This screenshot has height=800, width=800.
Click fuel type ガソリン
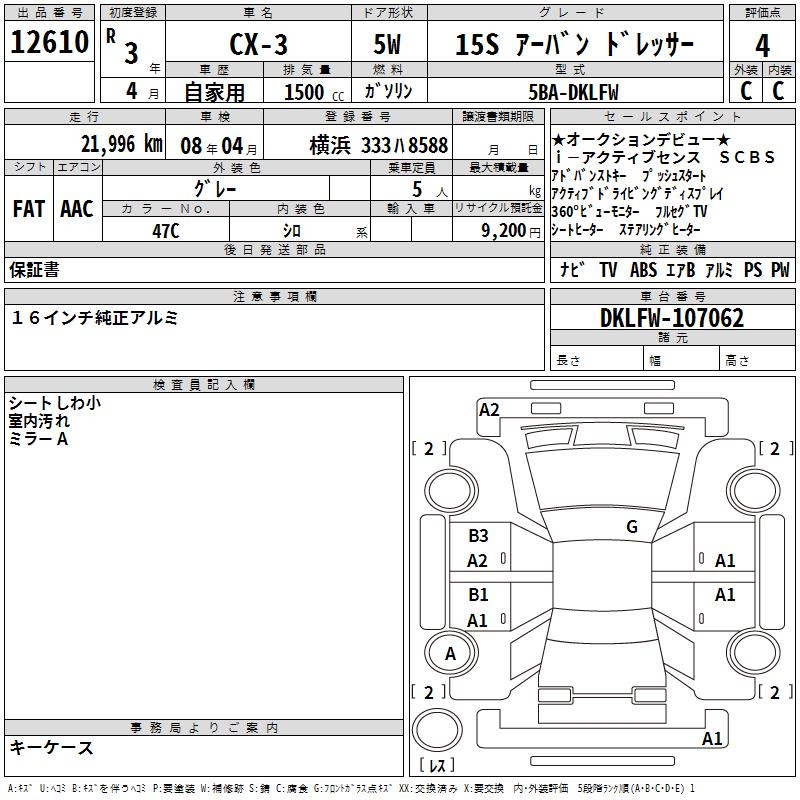point(388,91)
